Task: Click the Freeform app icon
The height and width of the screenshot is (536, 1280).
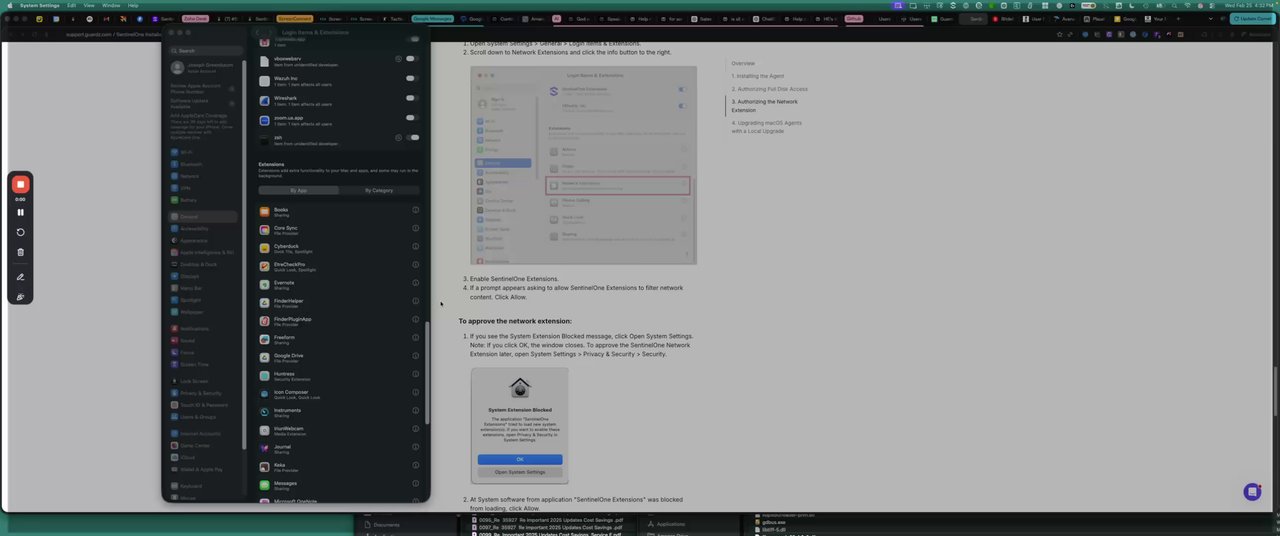Action: click(264, 339)
